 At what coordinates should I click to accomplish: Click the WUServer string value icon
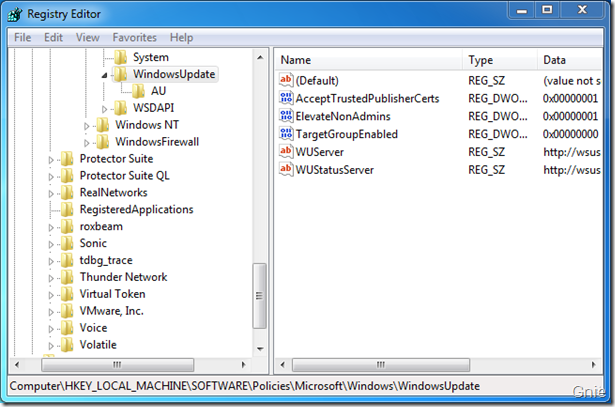[x=286, y=151]
